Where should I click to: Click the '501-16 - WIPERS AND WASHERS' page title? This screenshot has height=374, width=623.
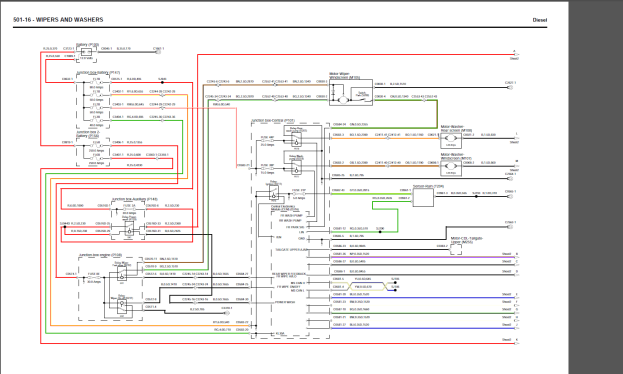click(58, 19)
